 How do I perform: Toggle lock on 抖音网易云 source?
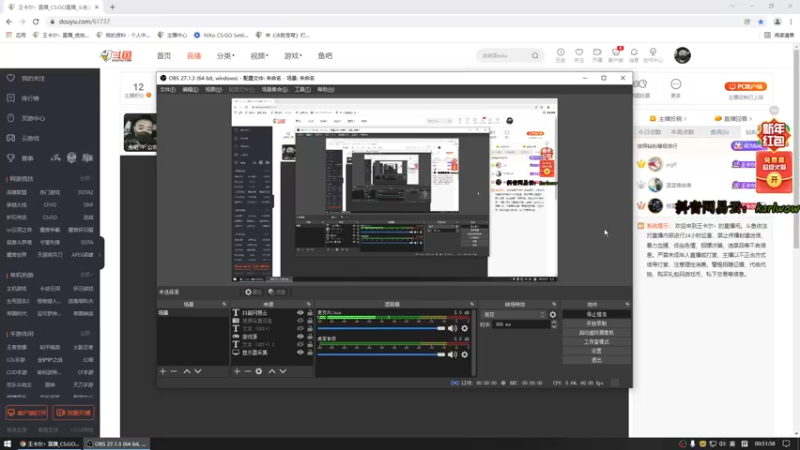pyautogui.click(x=310, y=313)
